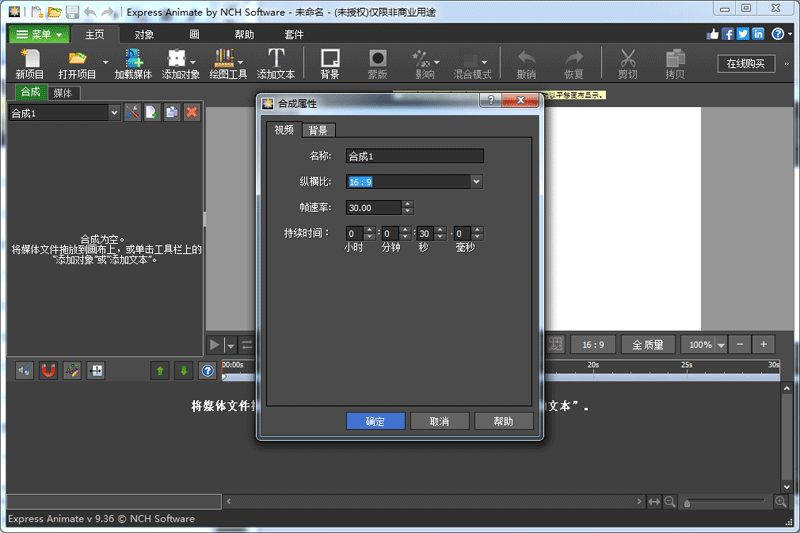Click the 添加对象 add object icon
Screen dimensions: 800x533
click(x=177, y=58)
